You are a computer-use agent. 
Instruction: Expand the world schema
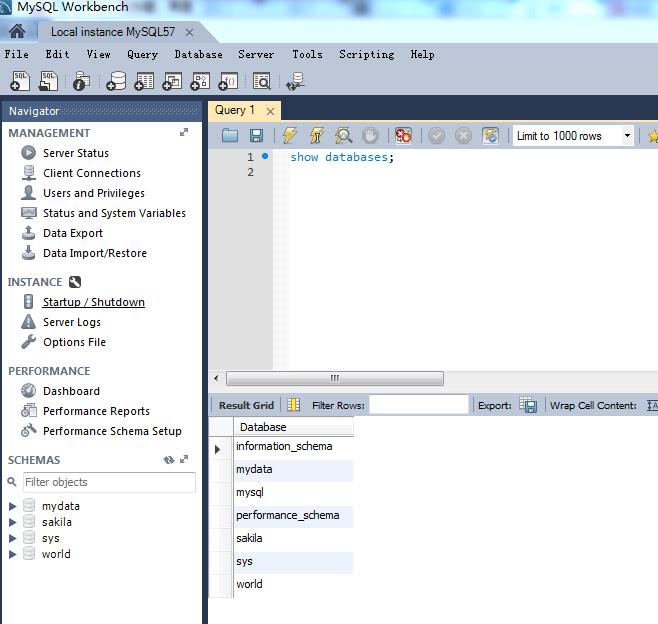[13, 554]
